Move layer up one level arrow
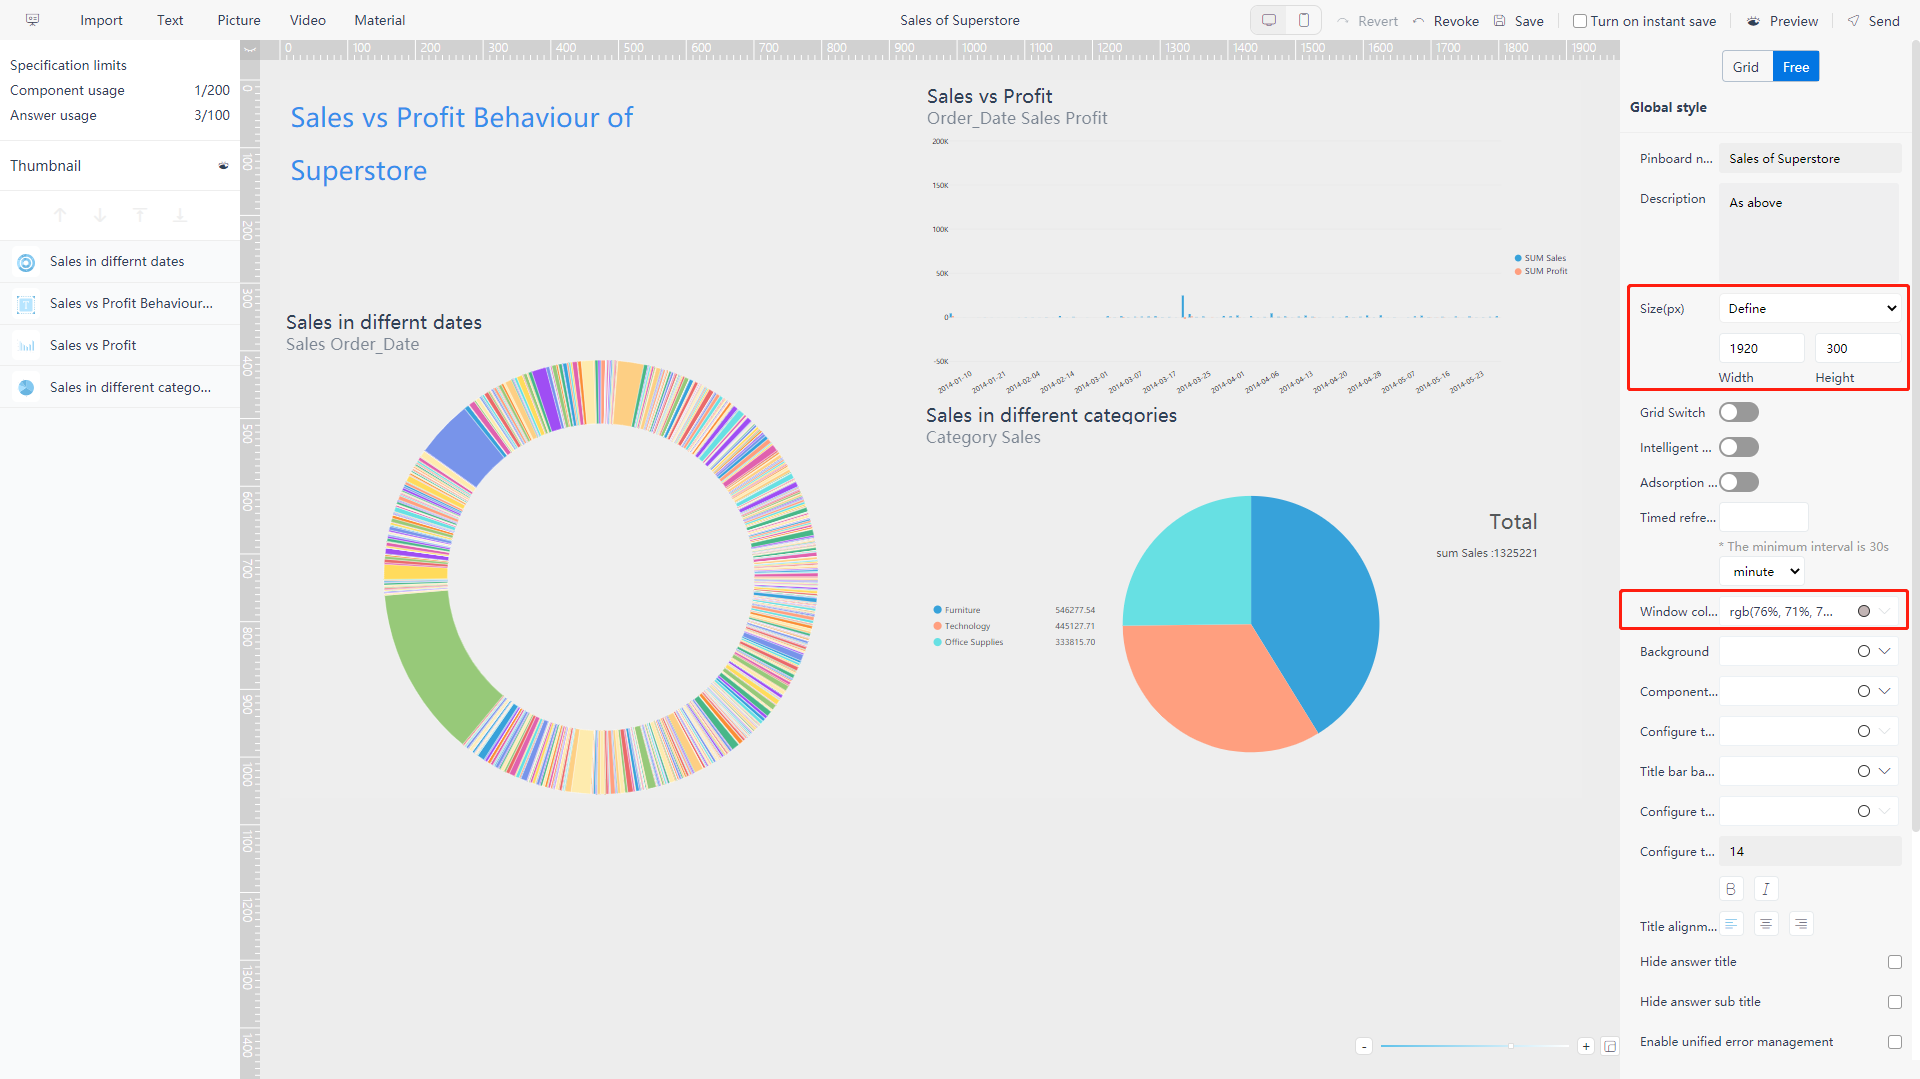Screen dimensions: 1920x1079 [x=60, y=215]
